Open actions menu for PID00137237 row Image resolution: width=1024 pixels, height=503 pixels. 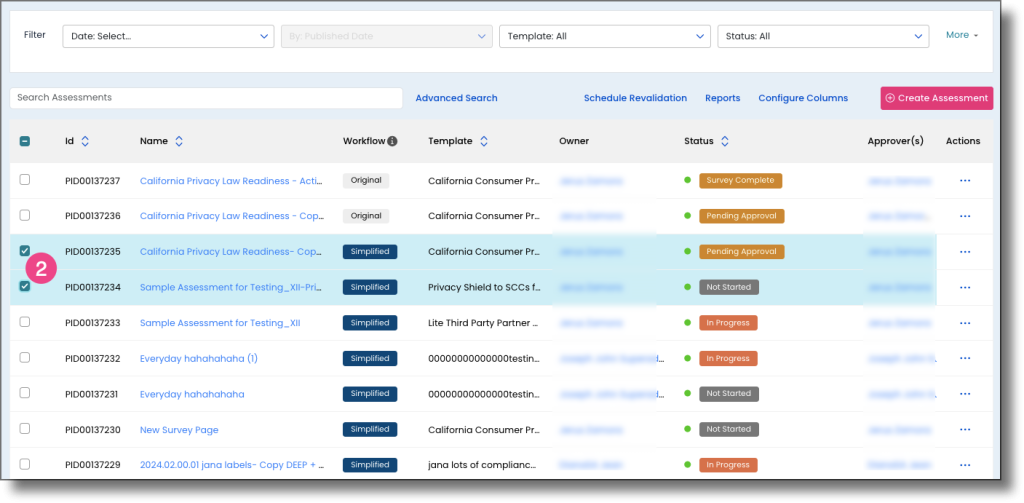point(965,181)
